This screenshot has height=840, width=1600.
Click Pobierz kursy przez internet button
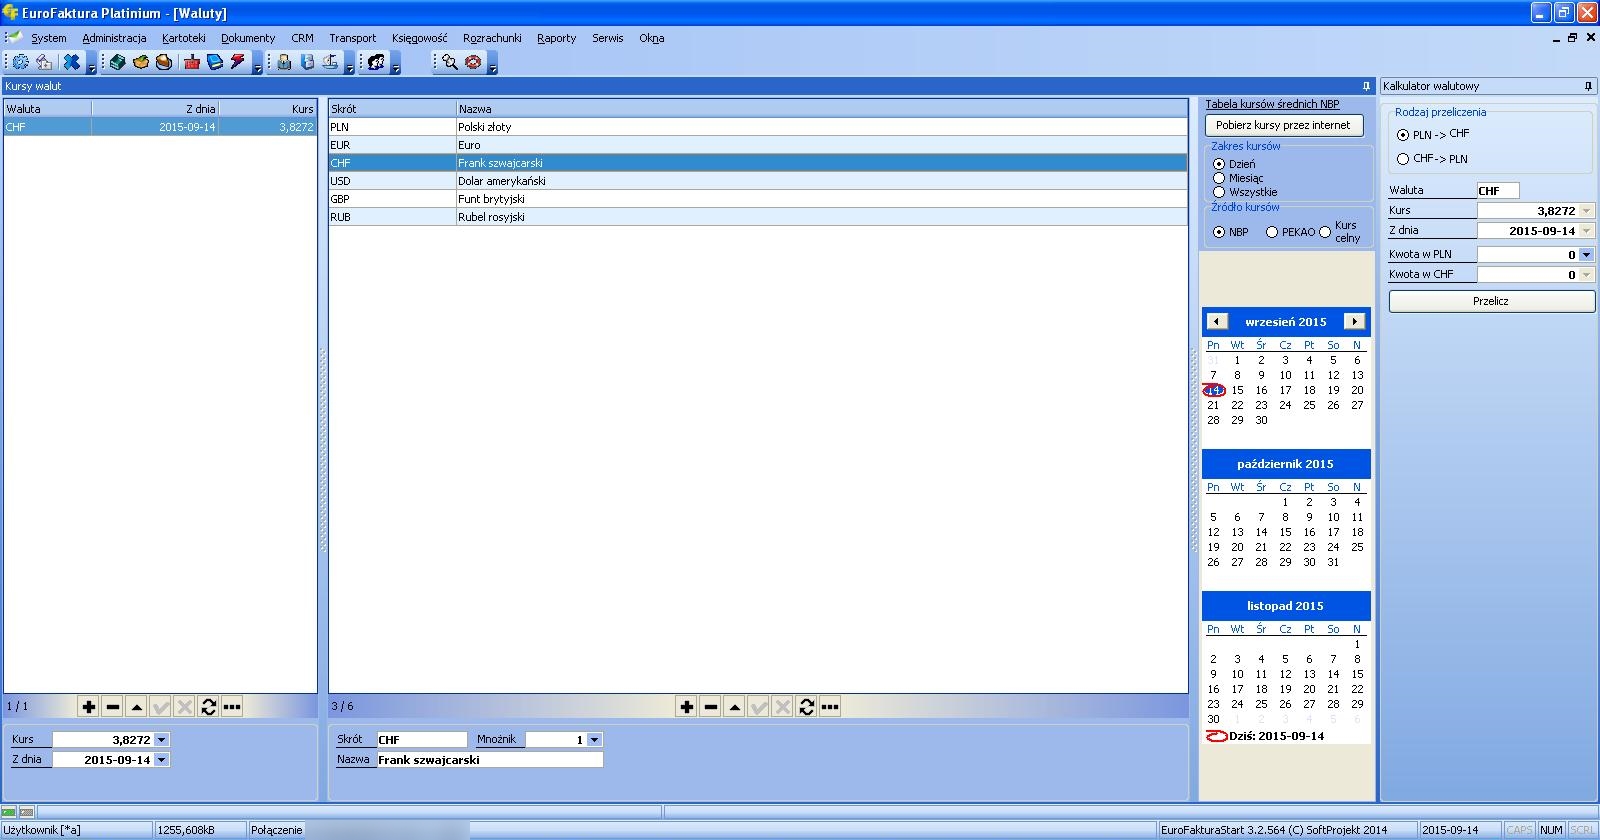(x=1283, y=126)
